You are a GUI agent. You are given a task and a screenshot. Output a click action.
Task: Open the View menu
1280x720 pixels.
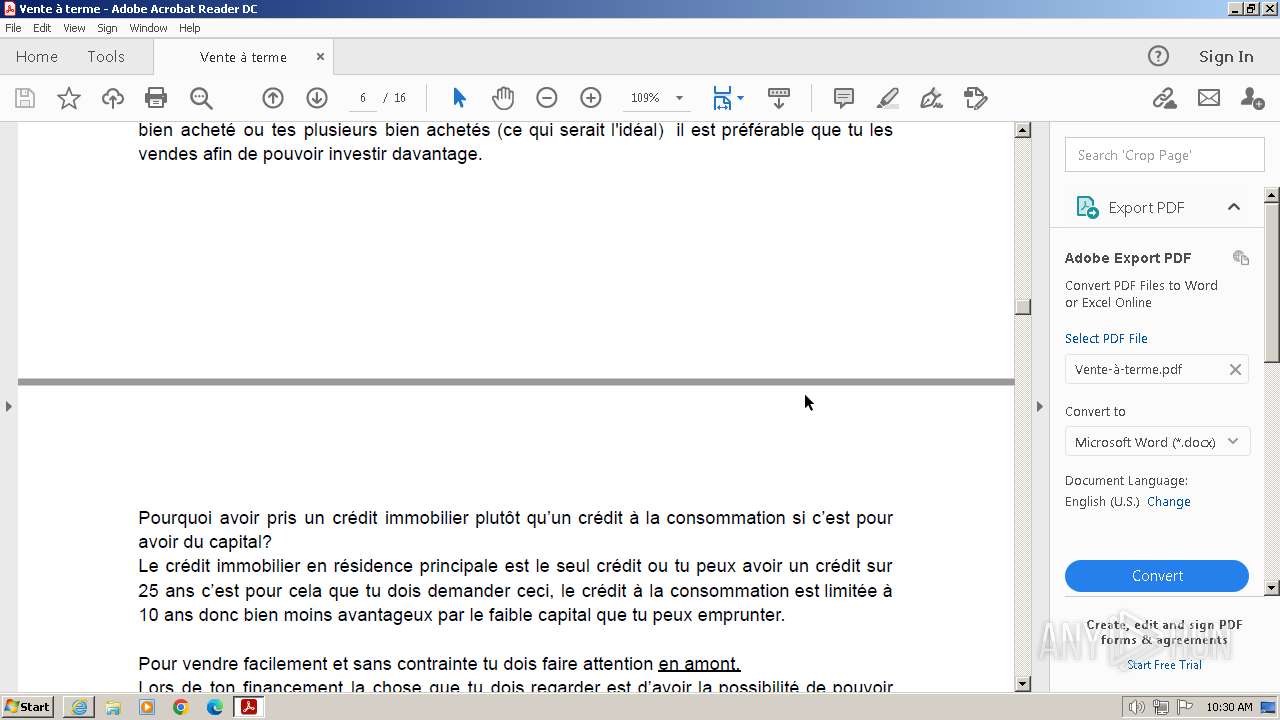74,28
